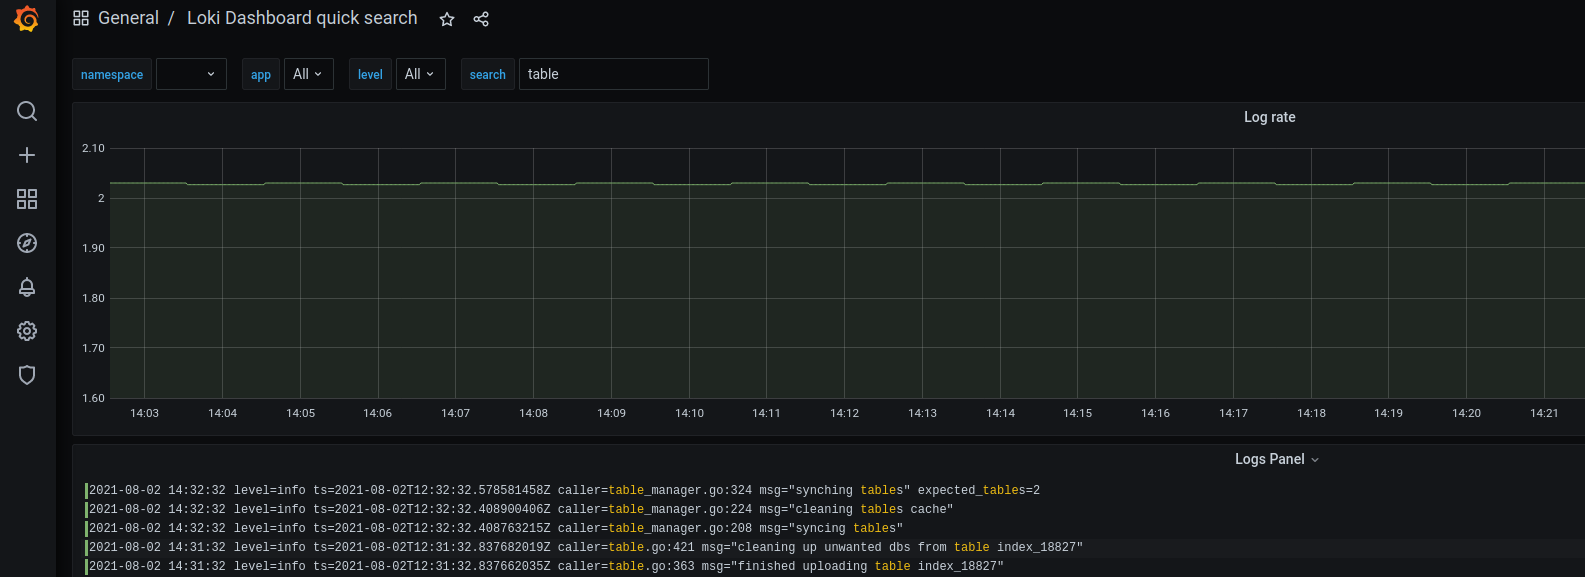The image size is (1585, 577).
Task: Click the search text field containing table
Action: [613, 74]
